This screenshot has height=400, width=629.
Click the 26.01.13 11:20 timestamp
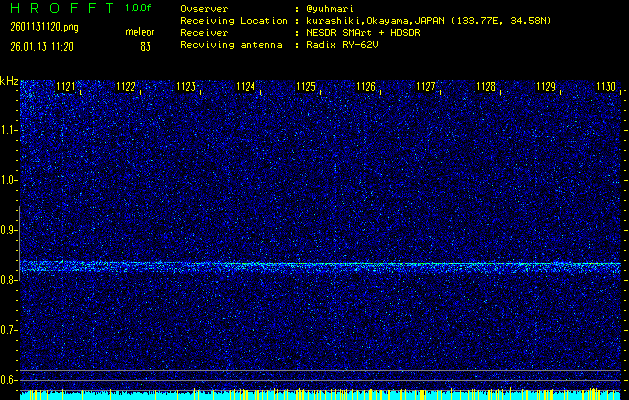click(43, 46)
